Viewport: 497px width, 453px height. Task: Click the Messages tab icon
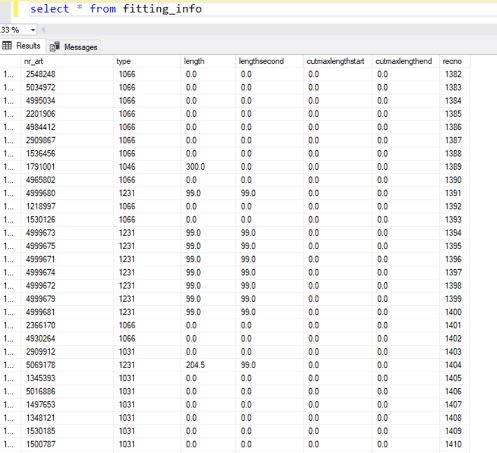55,47
